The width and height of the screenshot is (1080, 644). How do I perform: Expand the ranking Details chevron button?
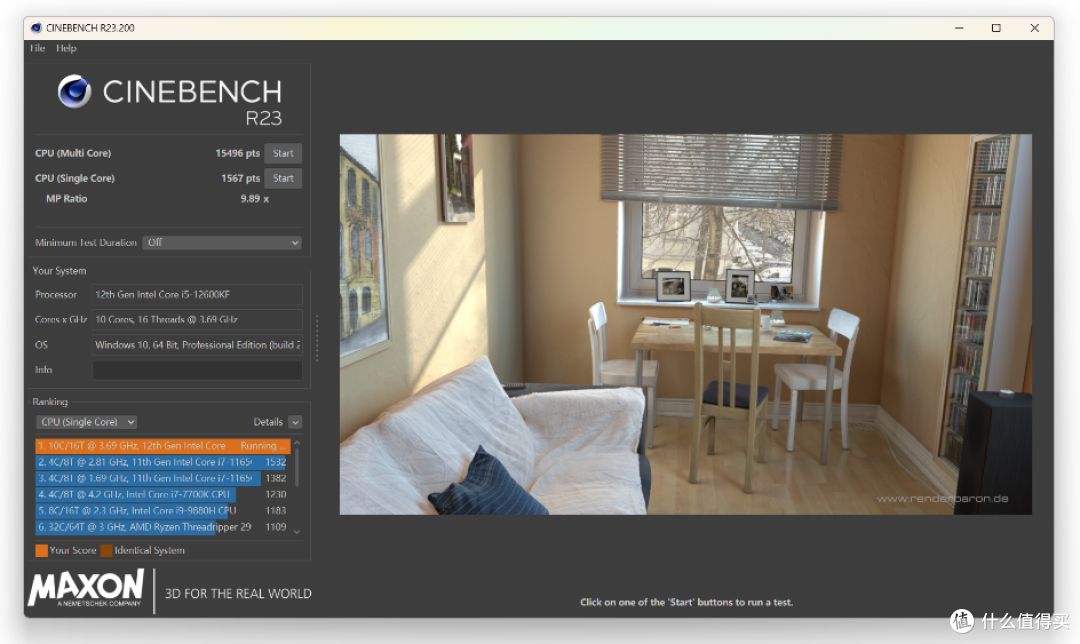(295, 422)
